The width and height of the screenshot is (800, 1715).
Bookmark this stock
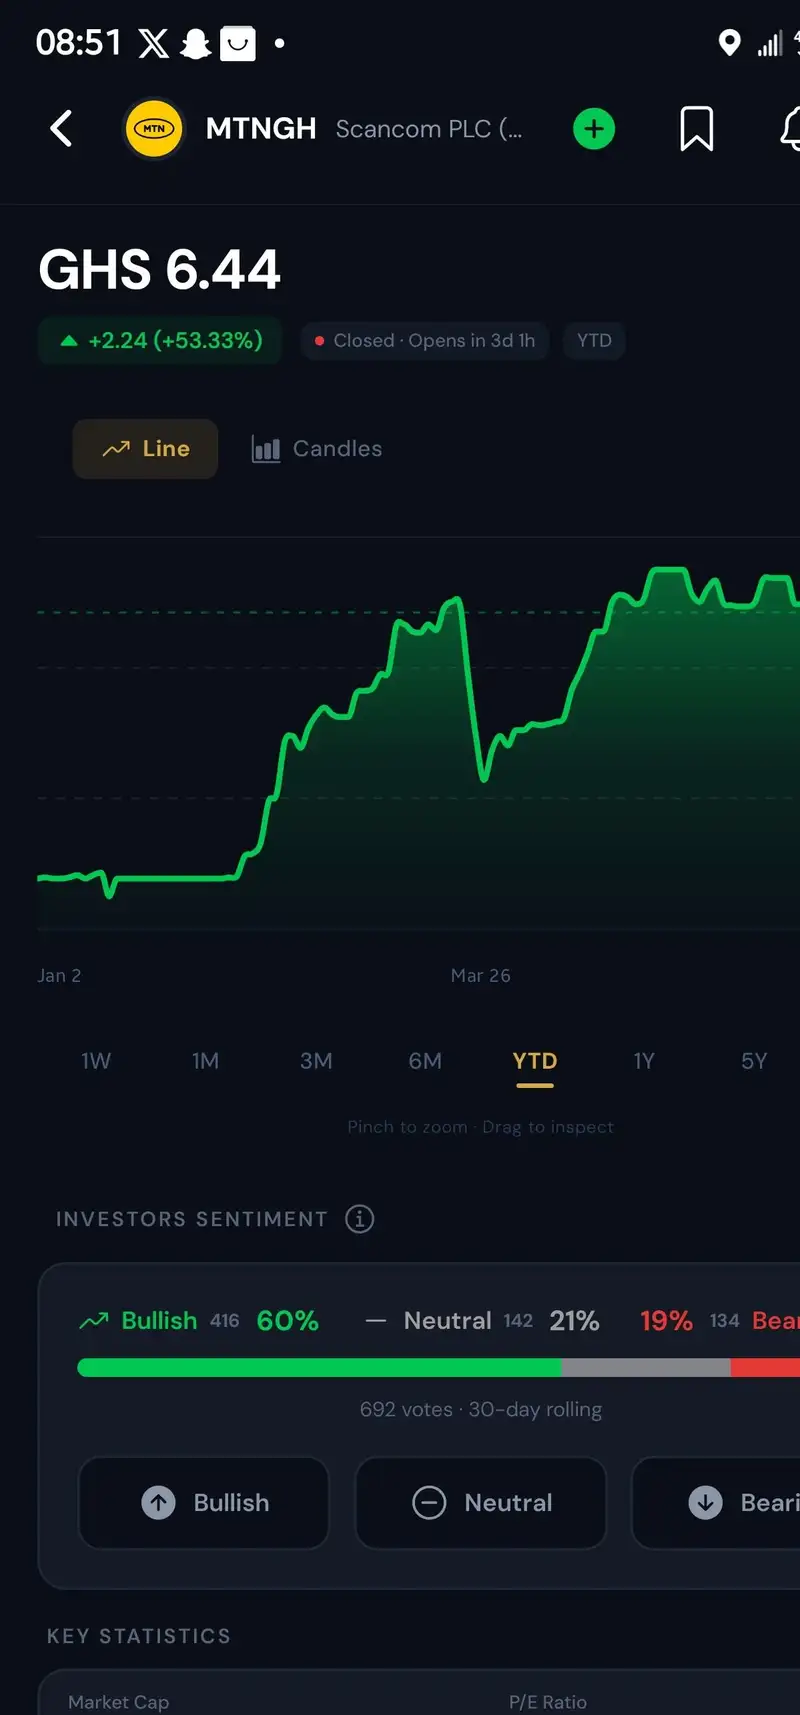pyautogui.click(x=696, y=129)
